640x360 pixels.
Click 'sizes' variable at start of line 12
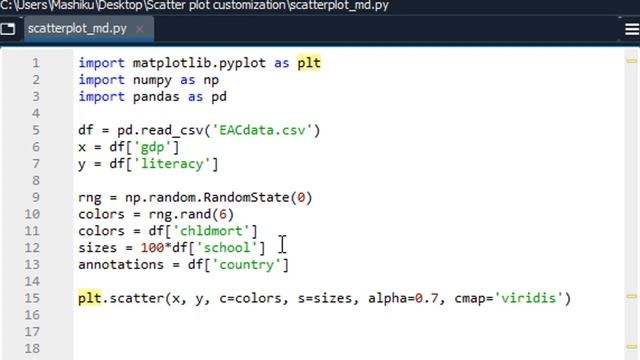pos(98,248)
